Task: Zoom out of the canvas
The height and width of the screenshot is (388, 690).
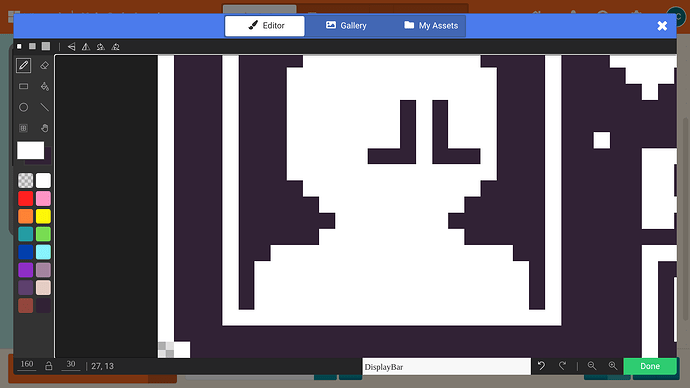Action: point(592,366)
